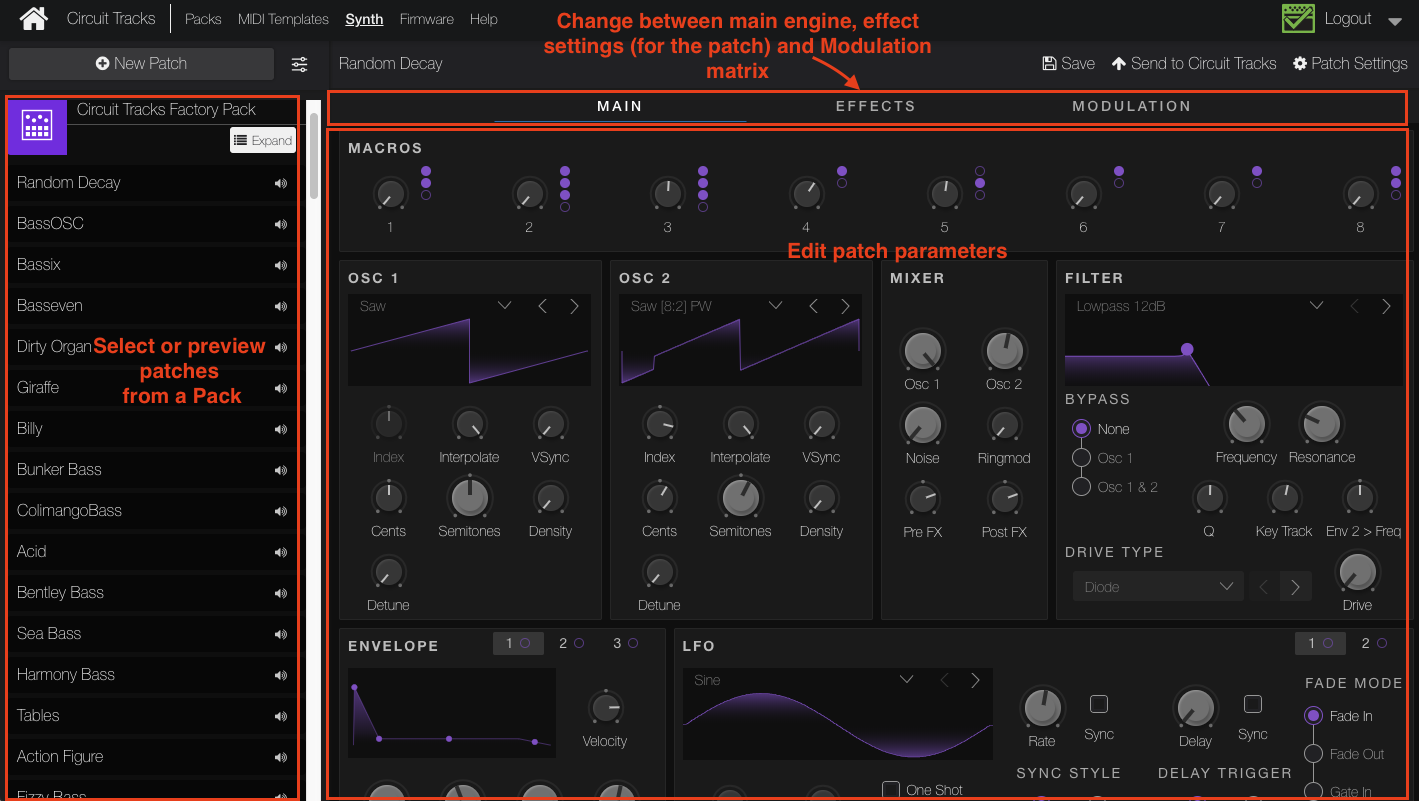Open the filter options icon beside New Patch

pos(298,63)
